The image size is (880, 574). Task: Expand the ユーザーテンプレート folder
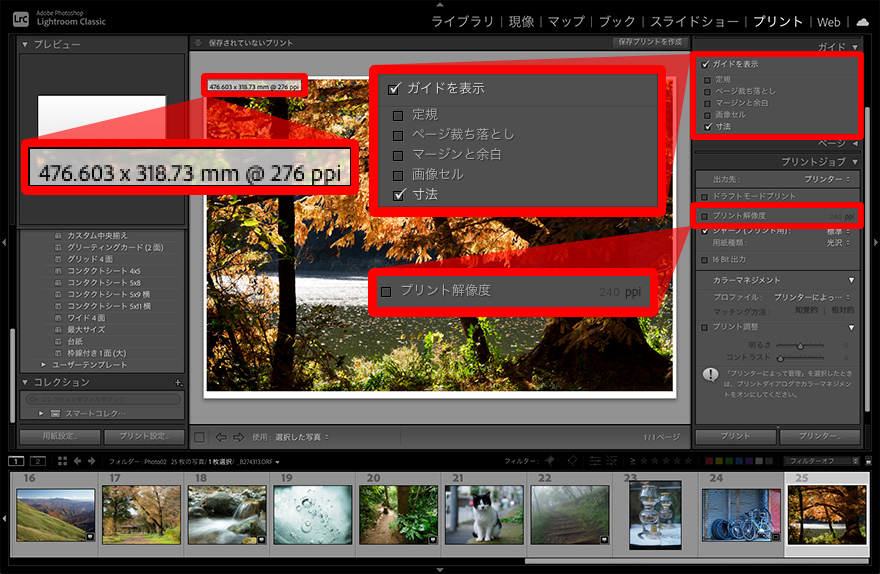43,364
